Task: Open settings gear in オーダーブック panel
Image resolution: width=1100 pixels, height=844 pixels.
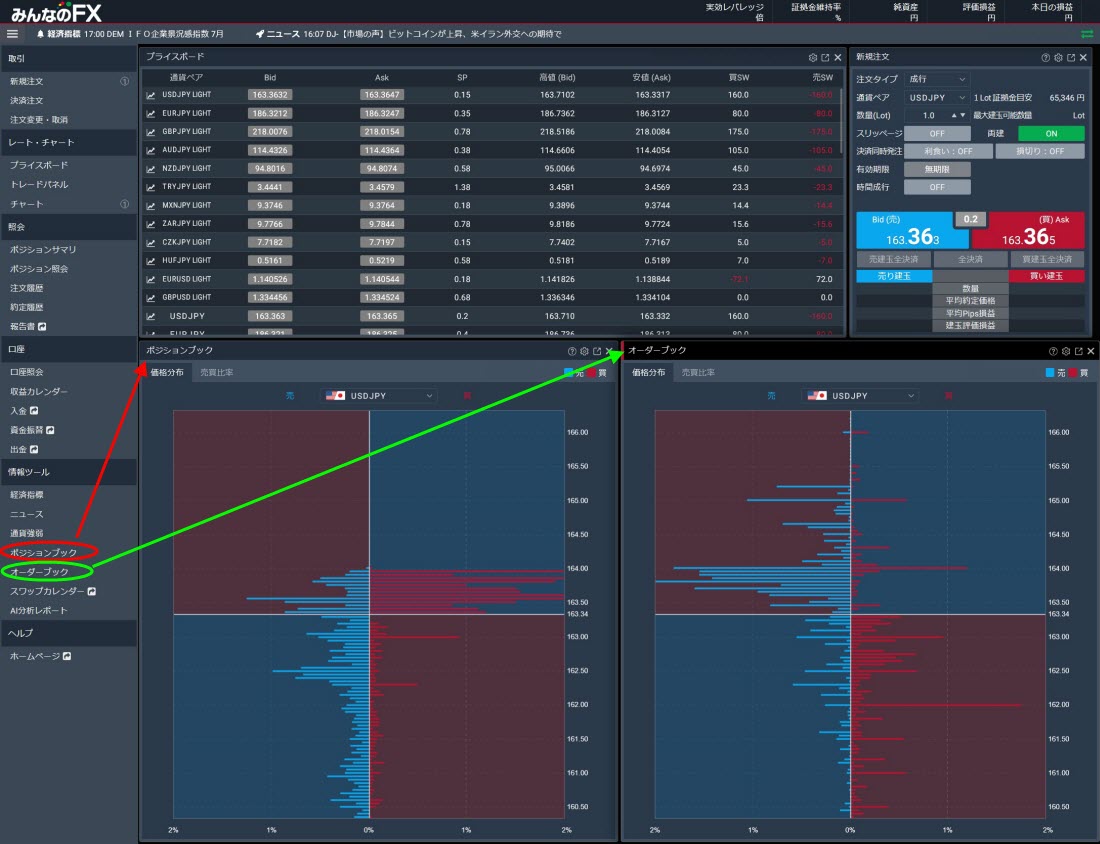Action: [x=1066, y=351]
